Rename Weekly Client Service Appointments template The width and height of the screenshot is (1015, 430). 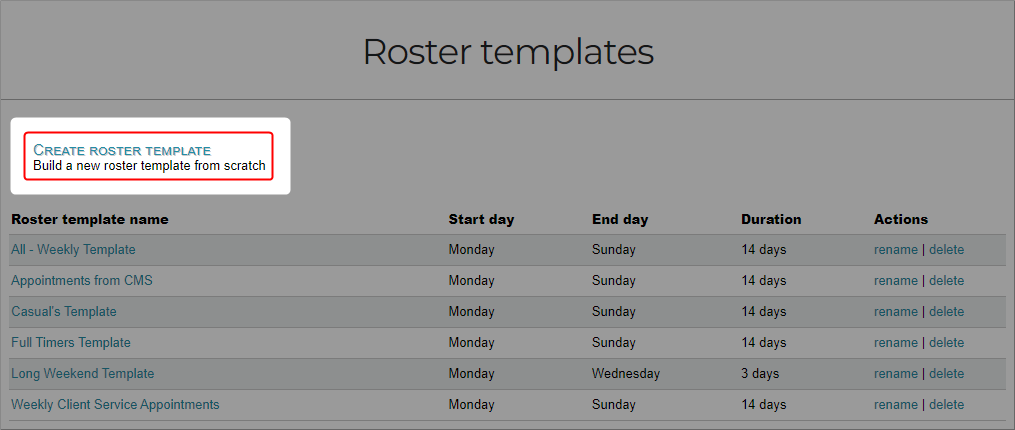pyautogui.click(x=895, y=404)
